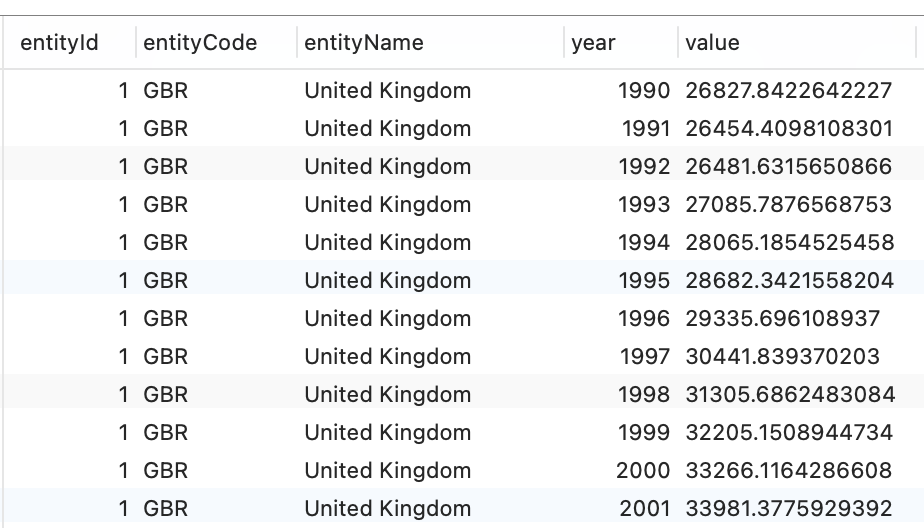
Task: Sort by the value column header
Action: pos(712,43)
